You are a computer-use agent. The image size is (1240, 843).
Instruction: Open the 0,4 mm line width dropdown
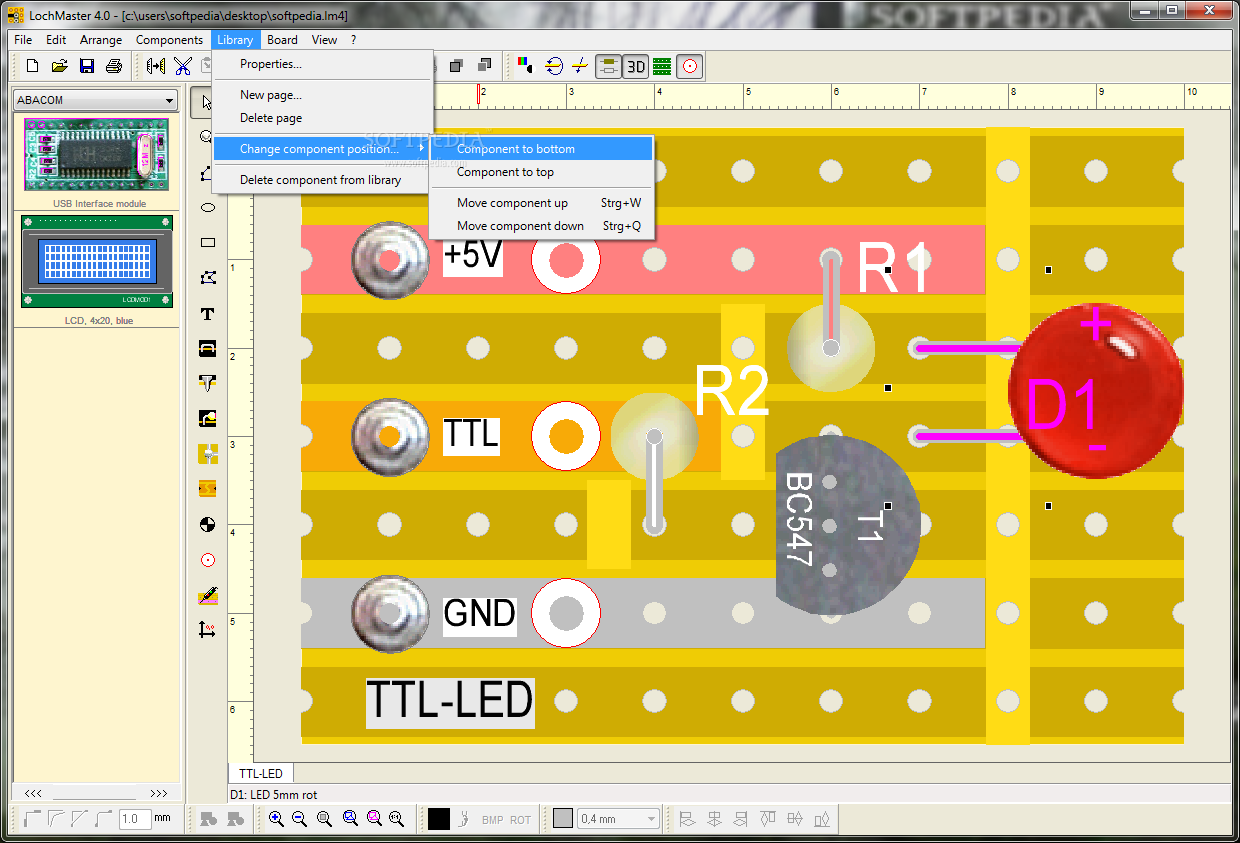[619, 819]
